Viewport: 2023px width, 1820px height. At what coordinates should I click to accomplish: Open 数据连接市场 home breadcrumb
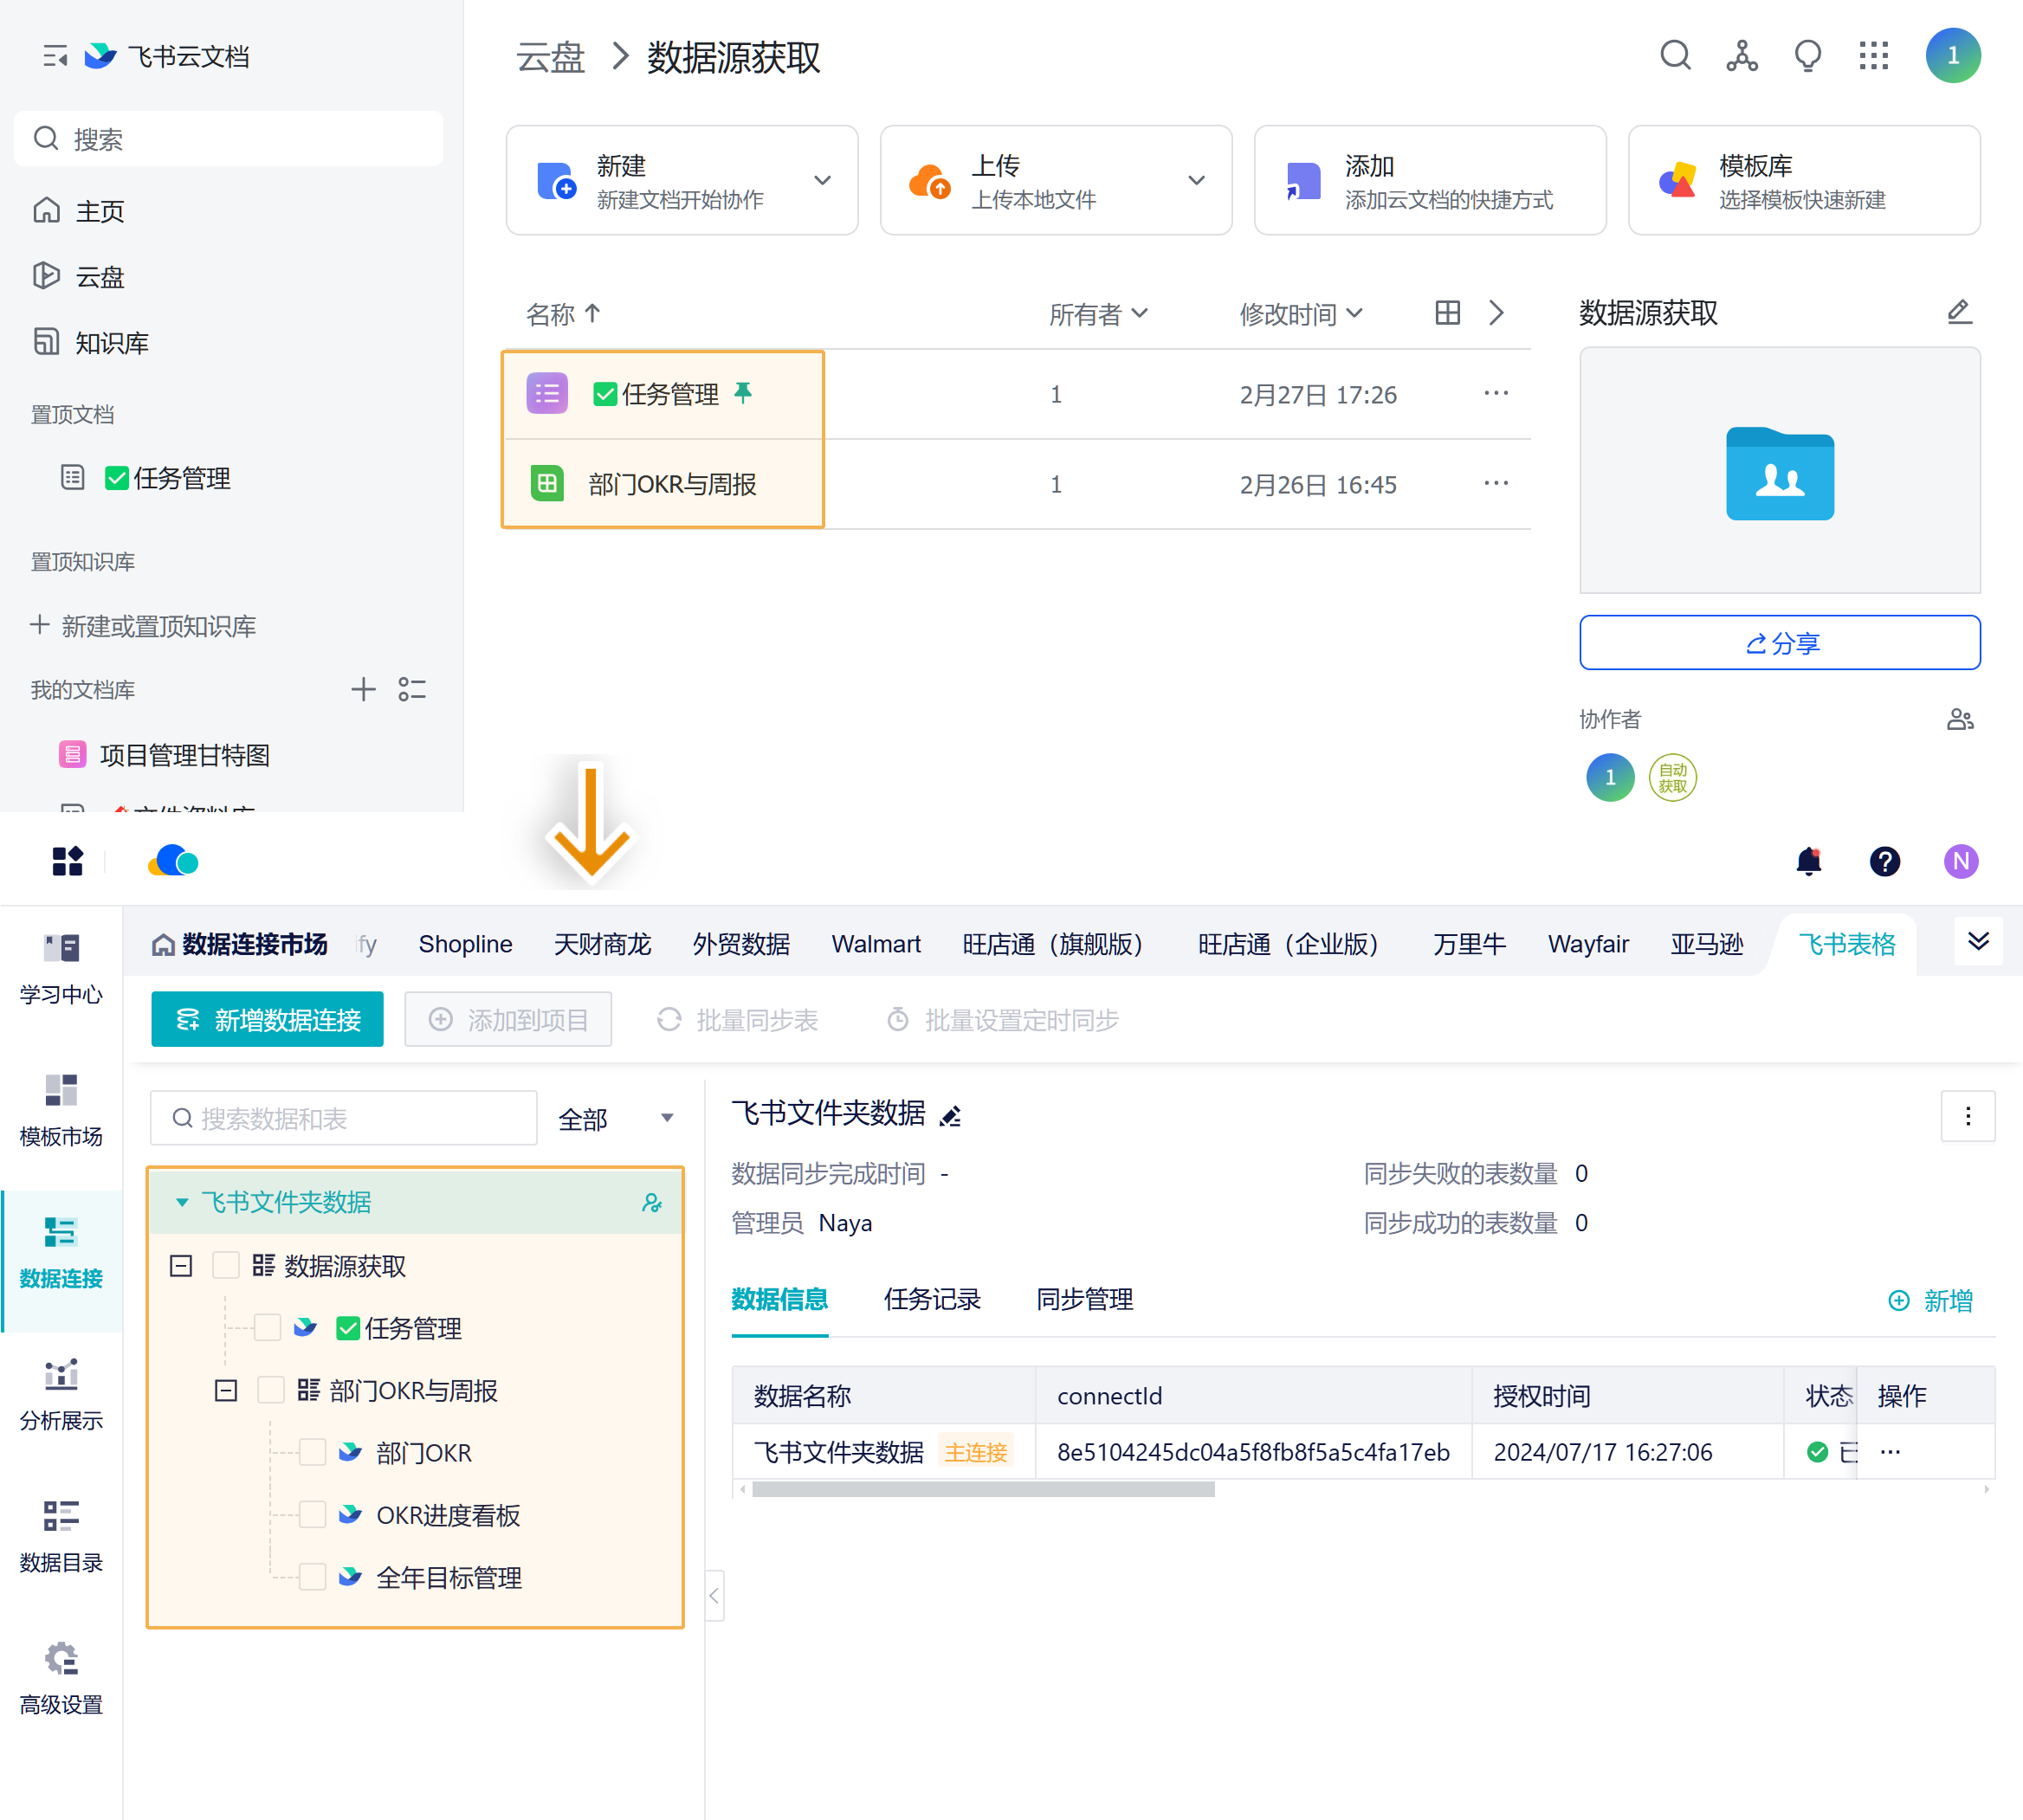point(239,944)
